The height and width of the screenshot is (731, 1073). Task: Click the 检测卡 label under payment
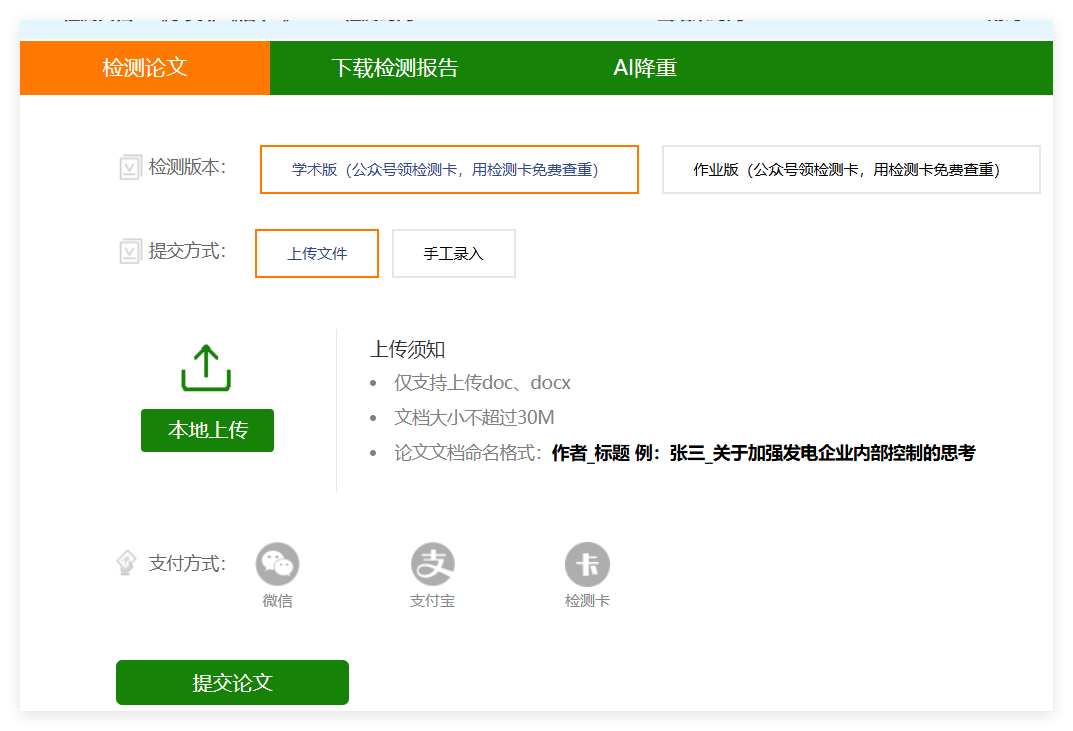coord(587,601)
